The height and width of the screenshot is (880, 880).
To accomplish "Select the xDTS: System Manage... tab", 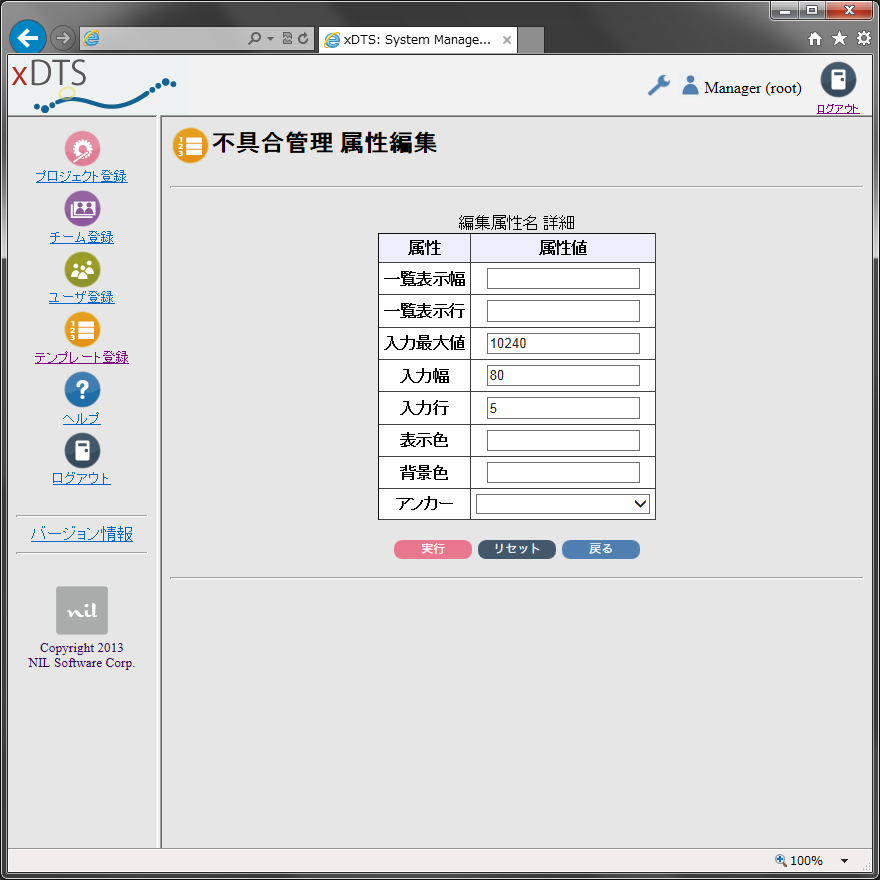I will pos(418,40).
